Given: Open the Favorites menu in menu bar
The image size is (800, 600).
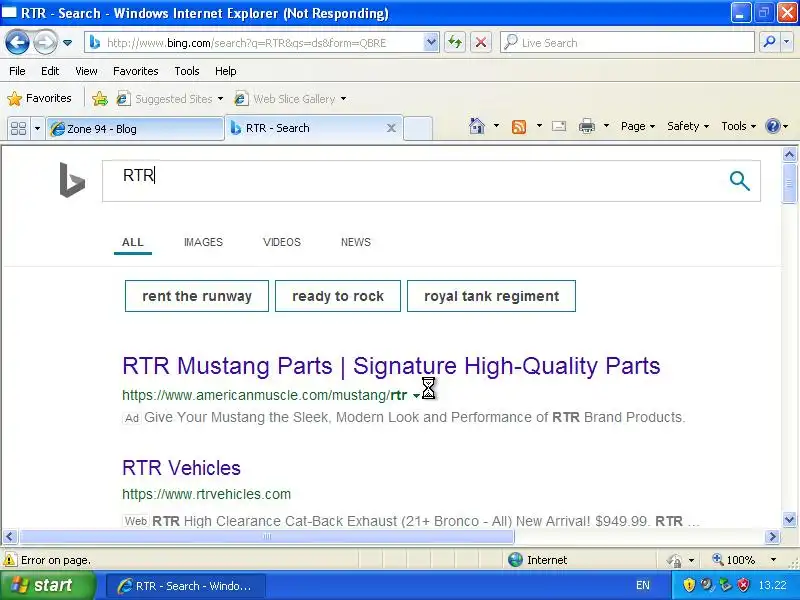Looking at the screenshot, I should click(136, 71).
